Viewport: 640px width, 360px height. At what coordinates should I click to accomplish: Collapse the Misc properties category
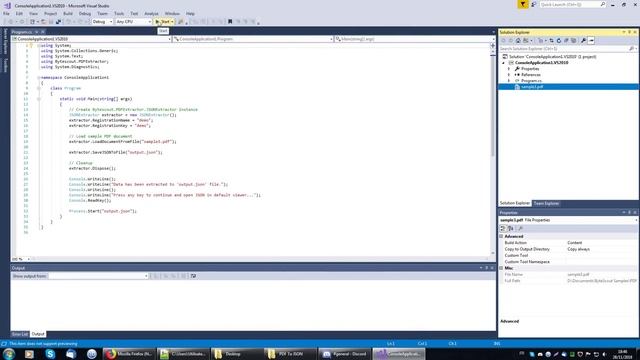click(x=501, y=268)
